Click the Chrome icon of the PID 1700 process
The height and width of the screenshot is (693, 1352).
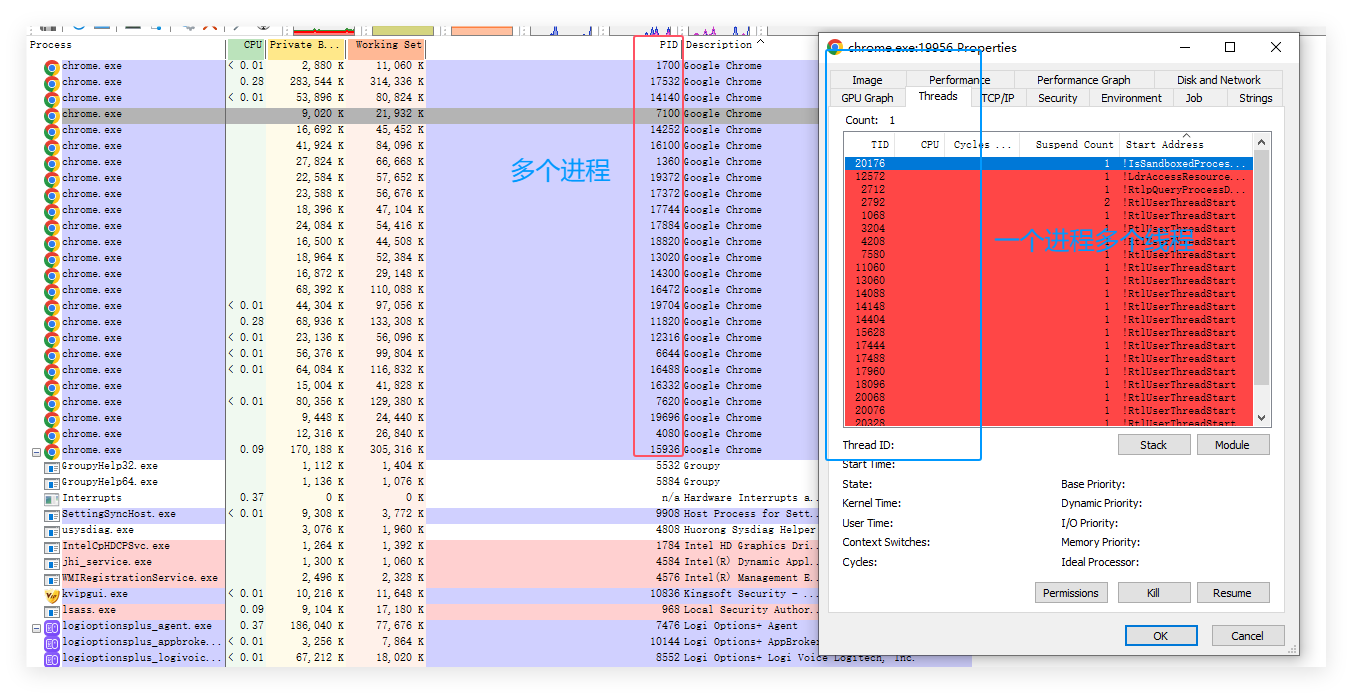point(51,67)
